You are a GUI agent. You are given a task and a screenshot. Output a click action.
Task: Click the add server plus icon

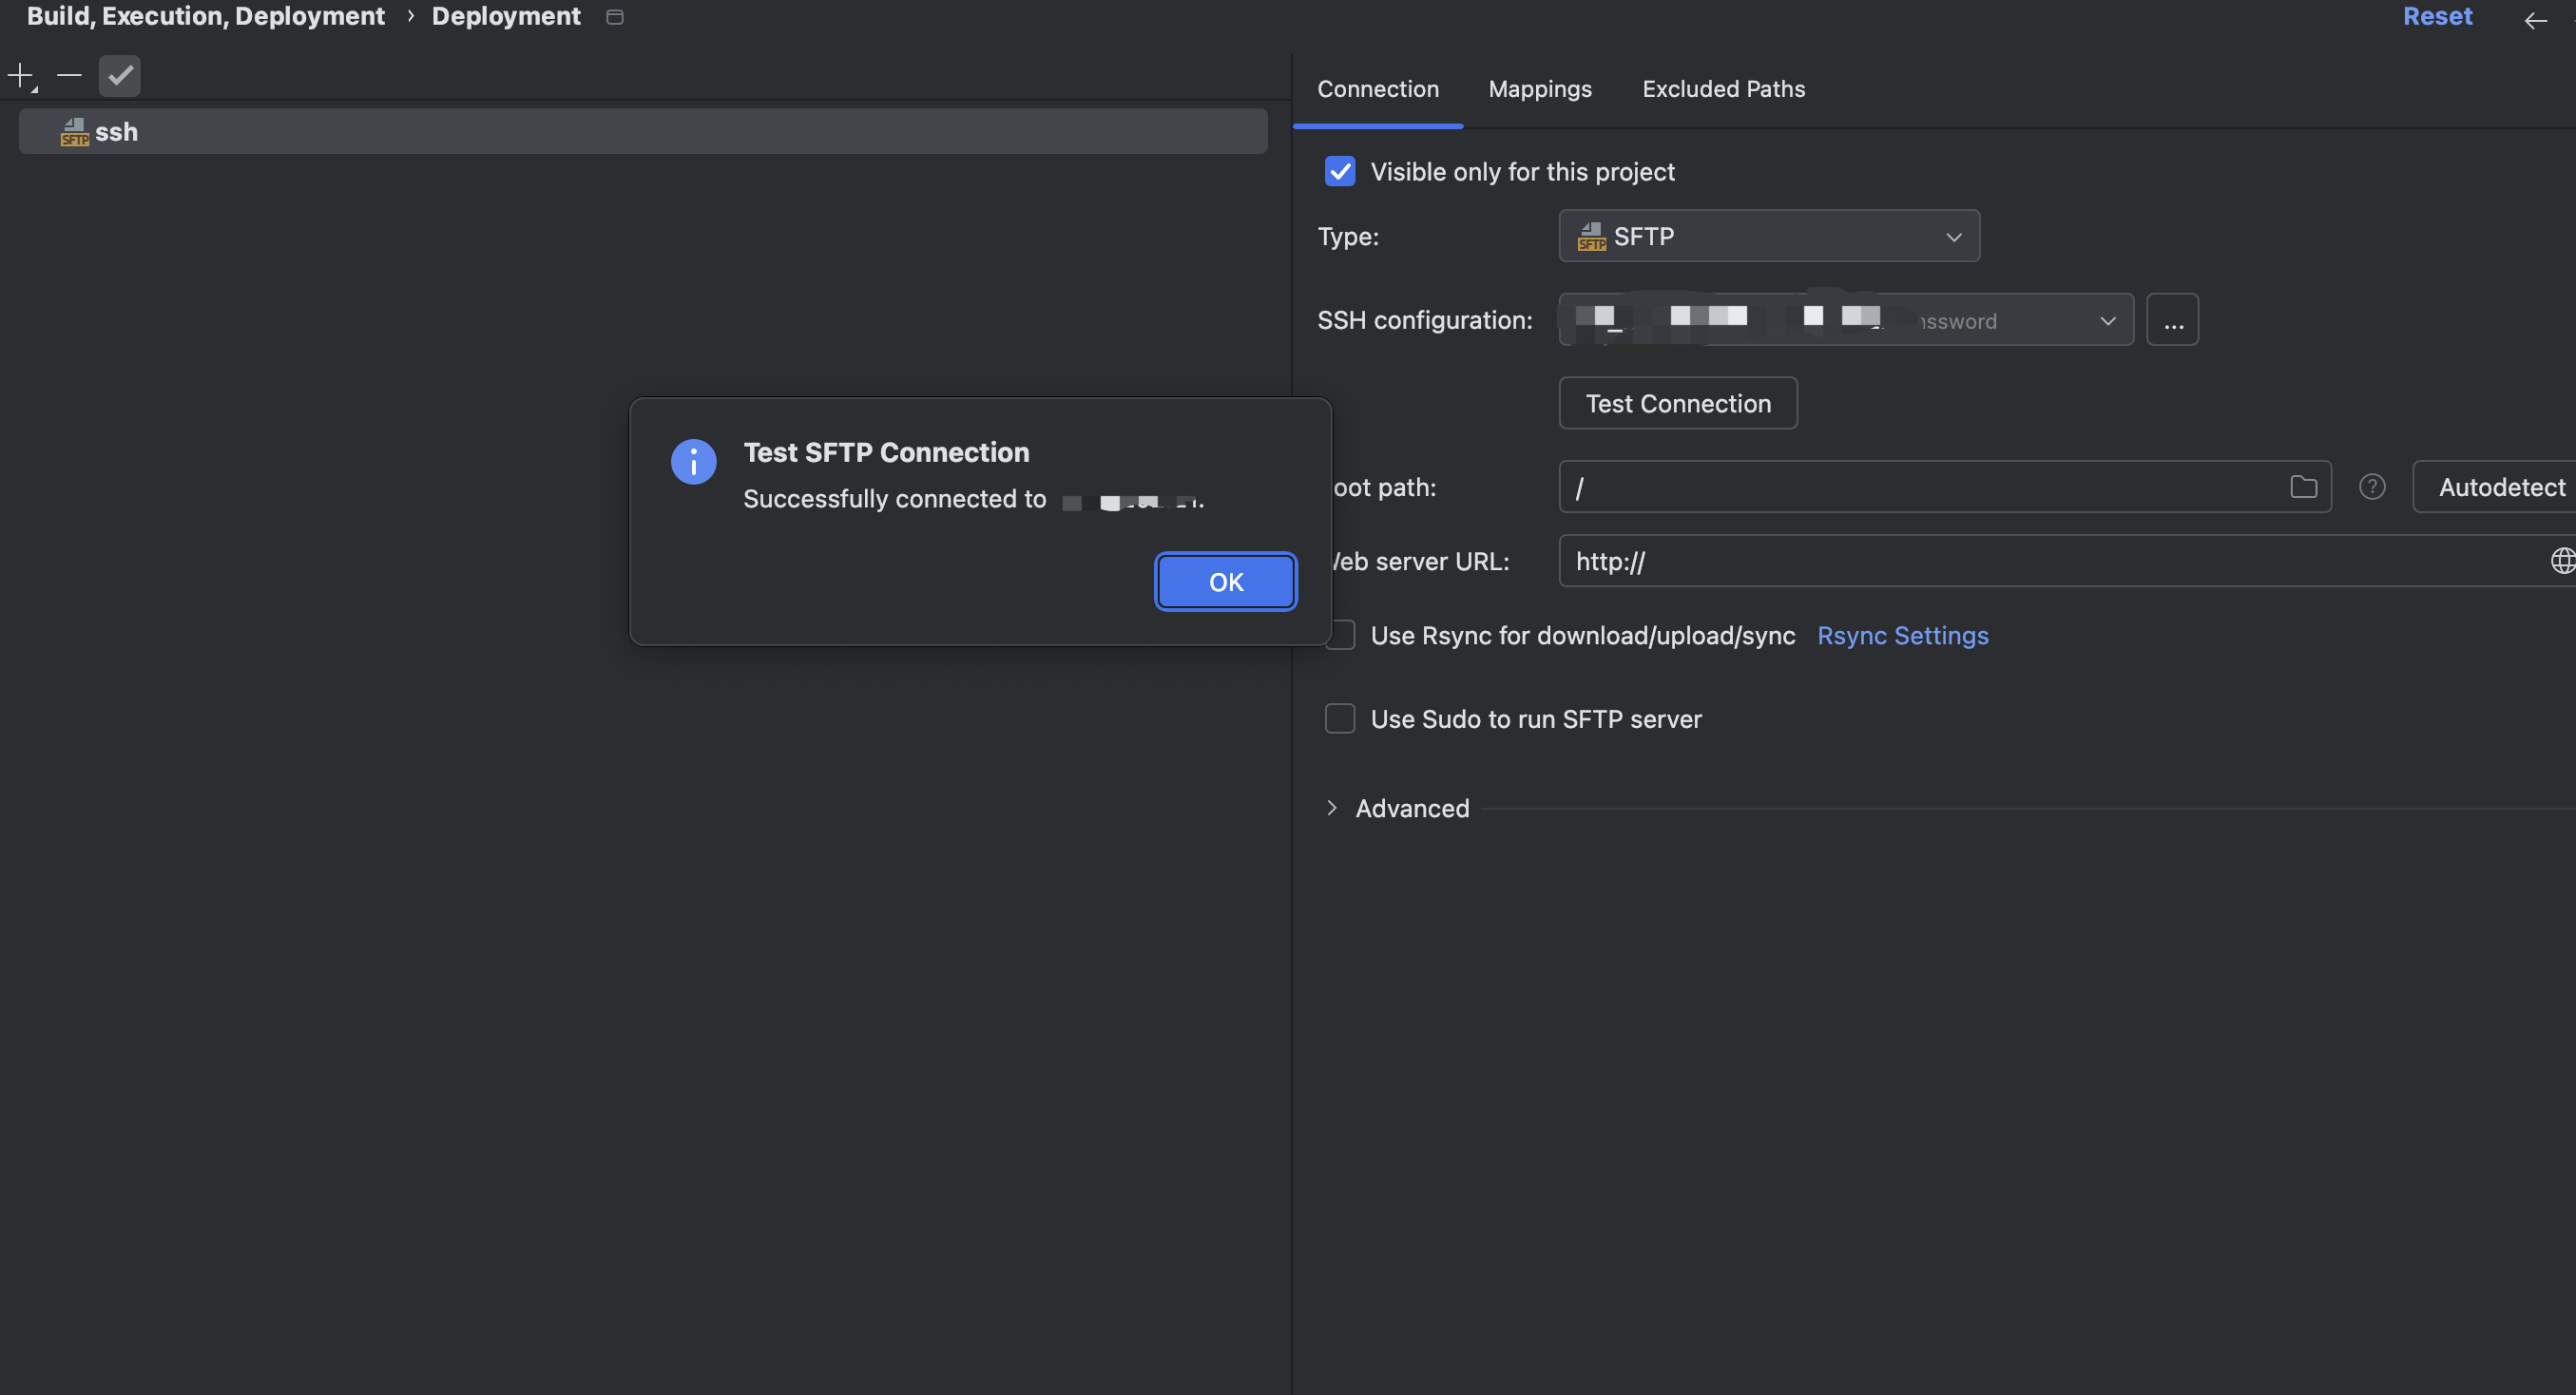[x=21, y=76]
